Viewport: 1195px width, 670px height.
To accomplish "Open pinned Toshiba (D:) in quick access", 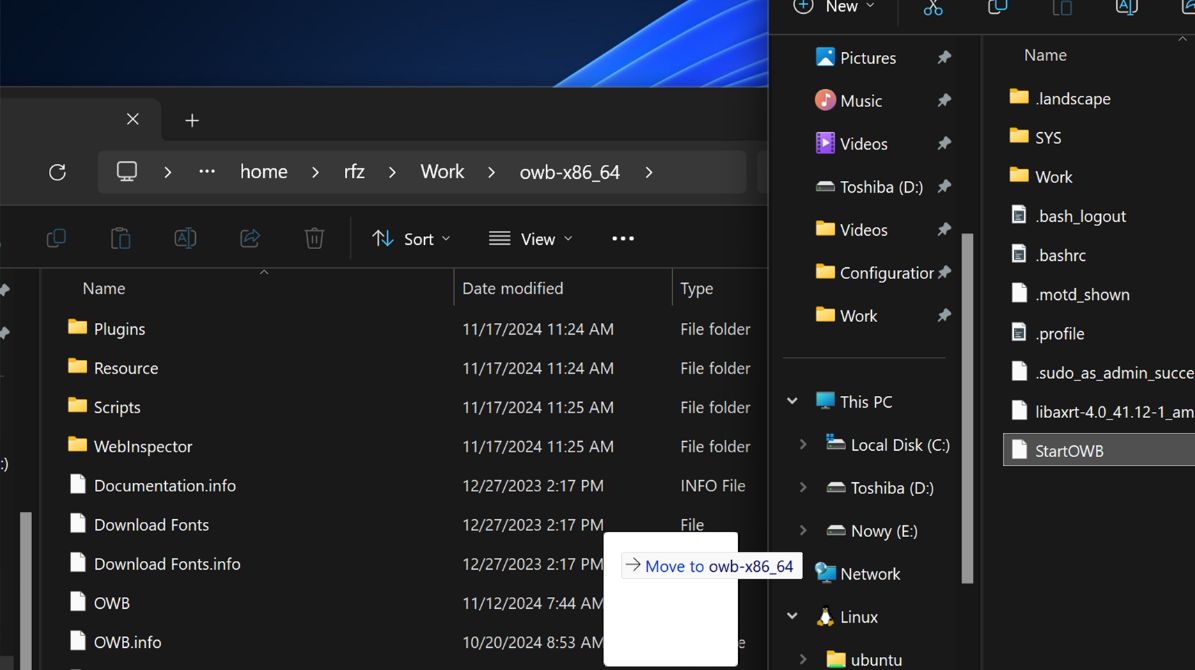I will click(x=872, y=187).
